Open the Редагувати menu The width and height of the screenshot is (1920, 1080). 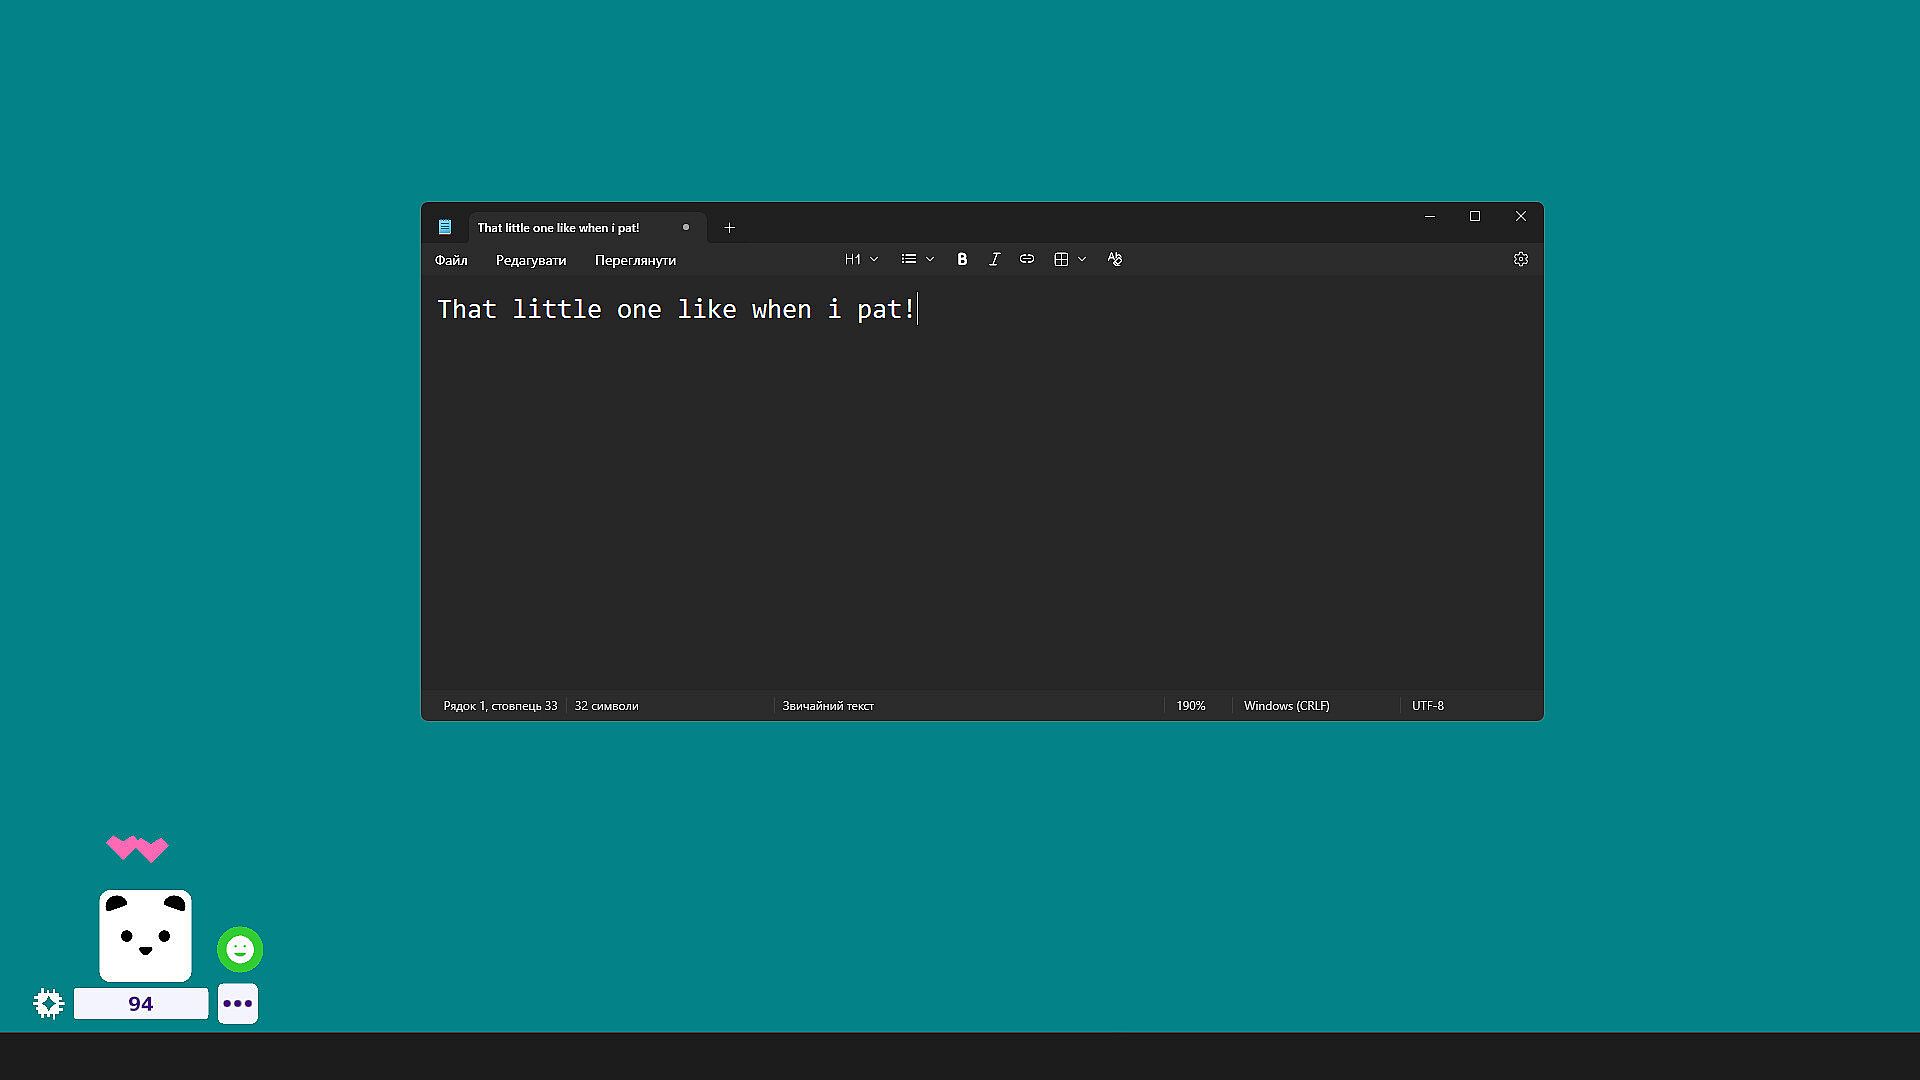point(531,260)
